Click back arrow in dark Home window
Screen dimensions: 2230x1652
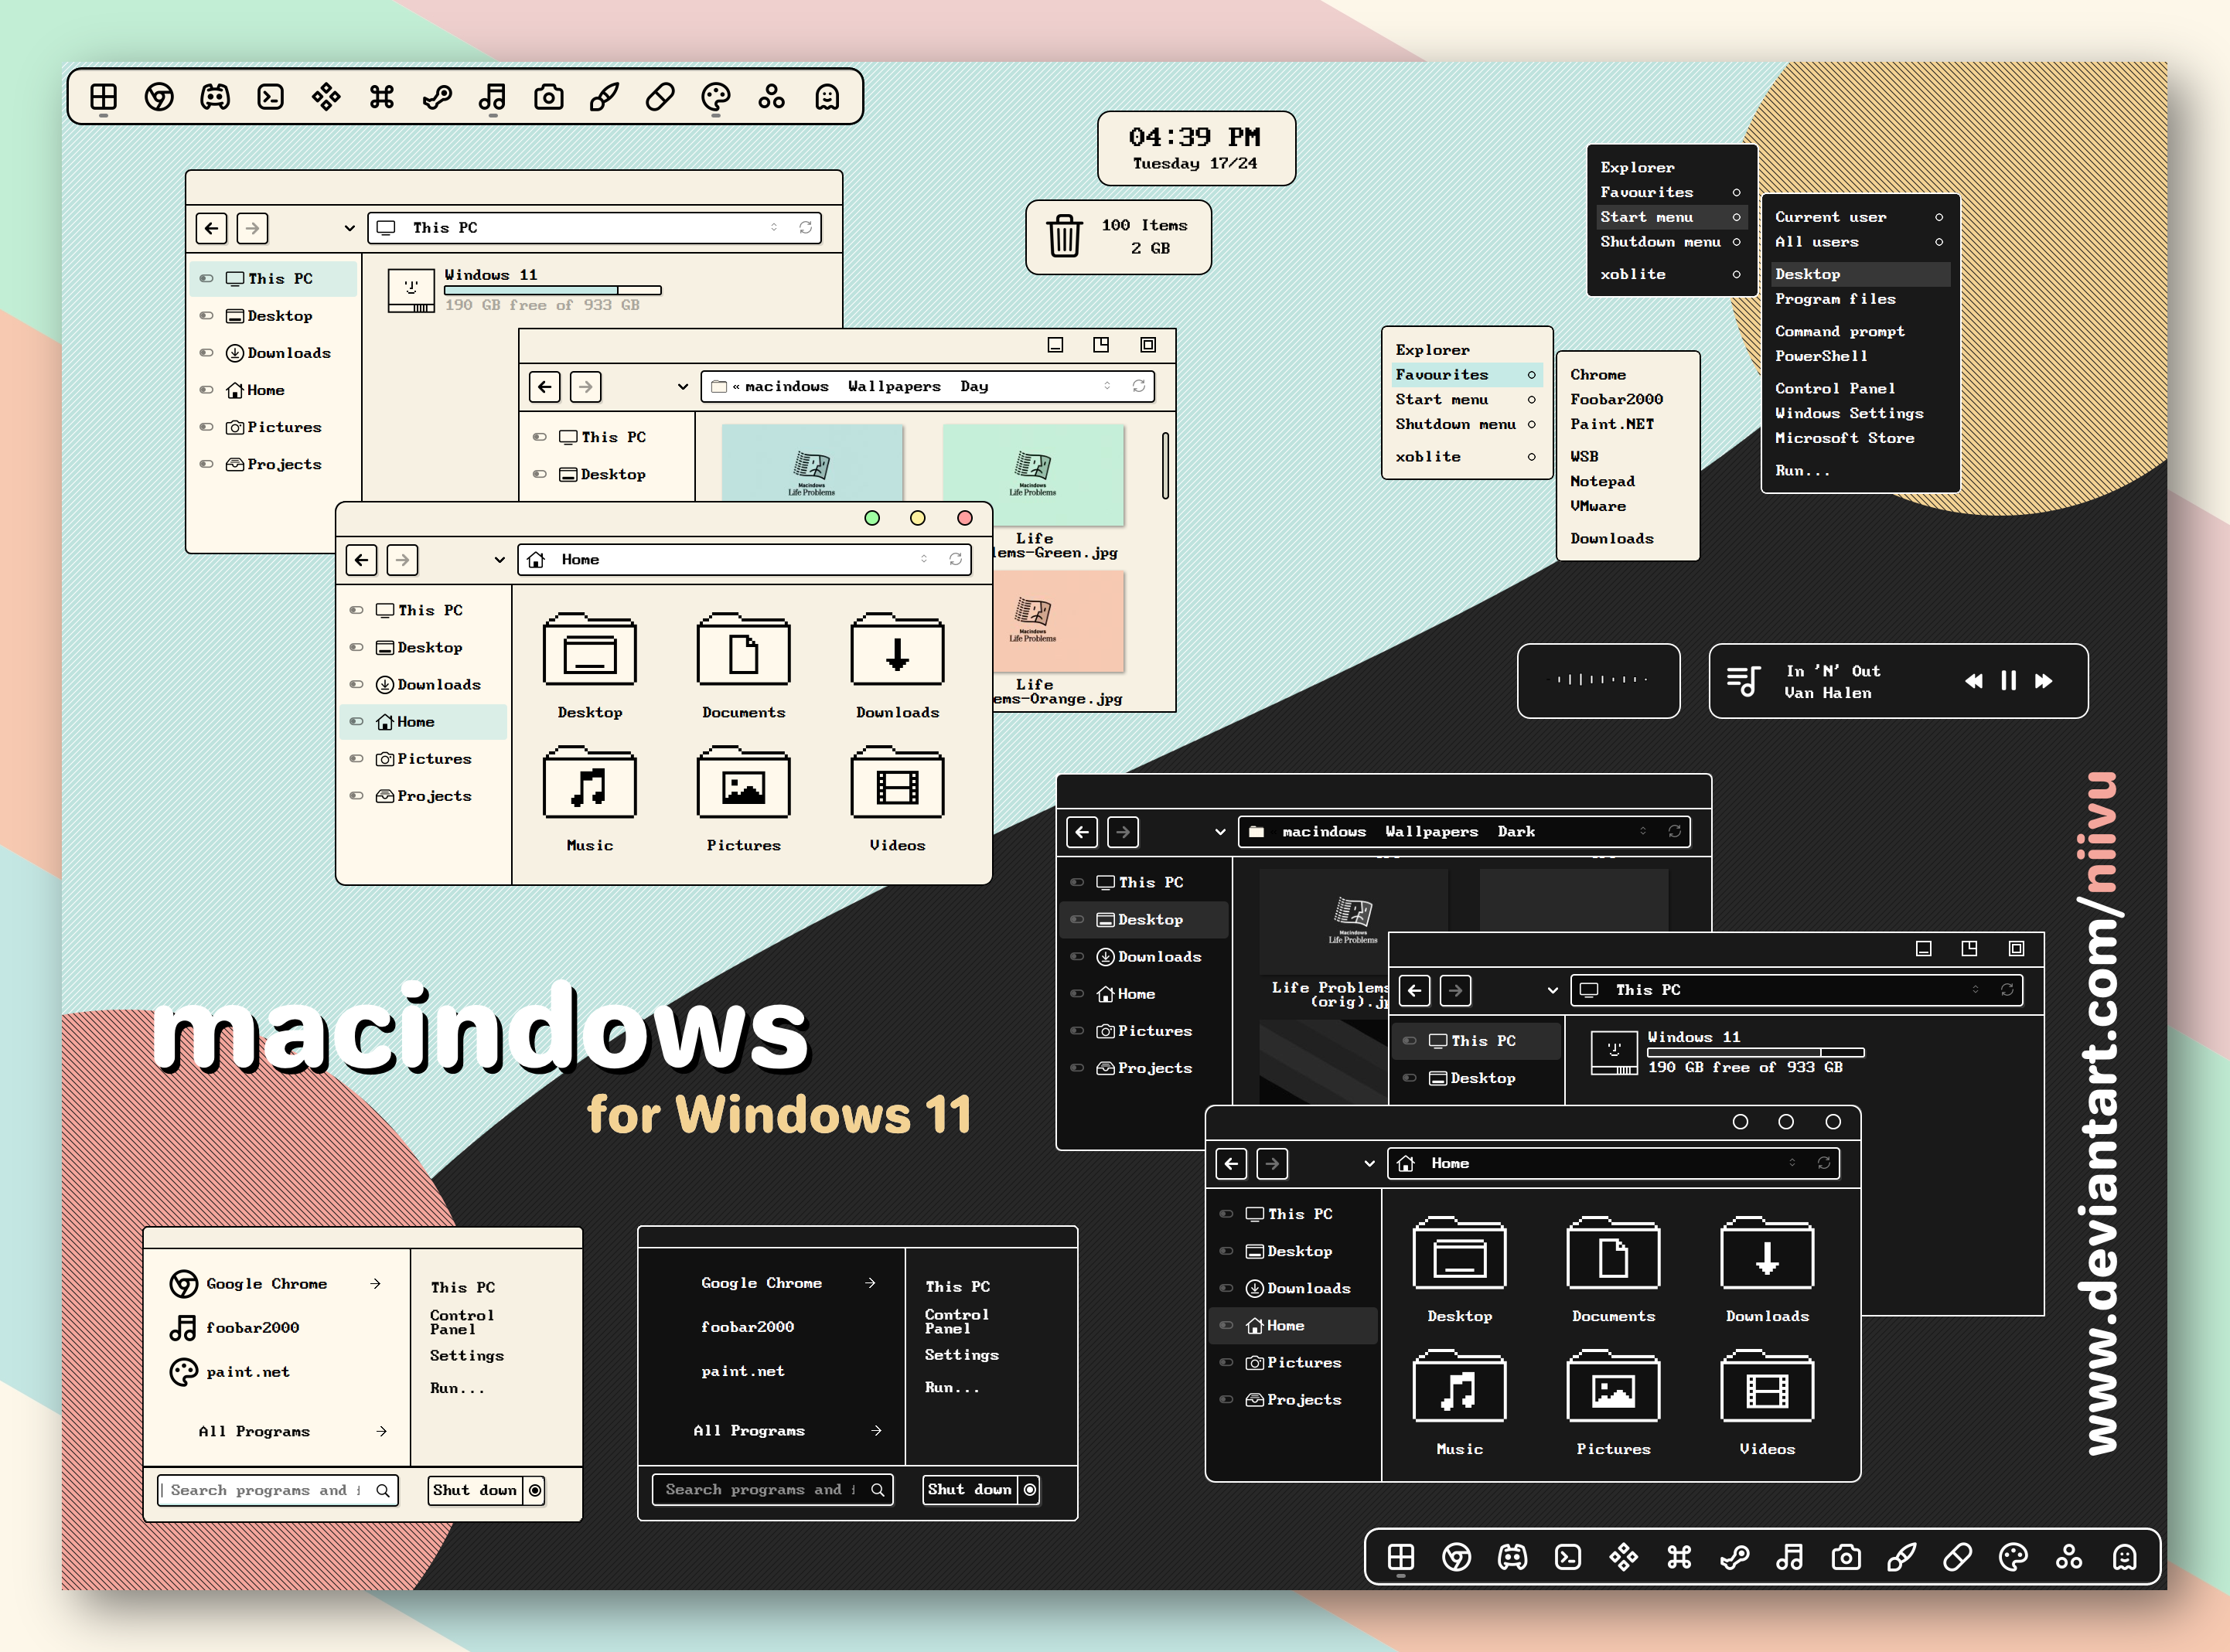tap(1231, 1163)
